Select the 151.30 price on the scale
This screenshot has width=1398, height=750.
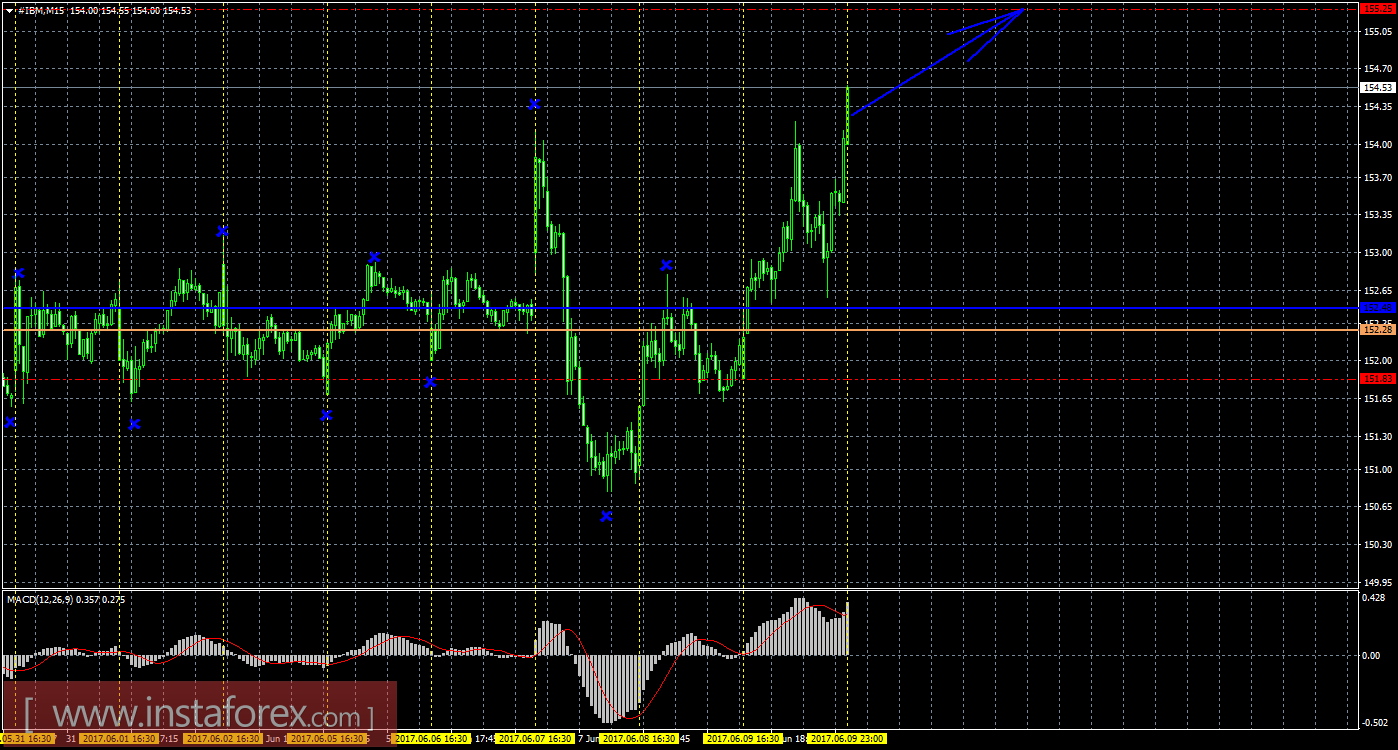tap(1377, 437)
